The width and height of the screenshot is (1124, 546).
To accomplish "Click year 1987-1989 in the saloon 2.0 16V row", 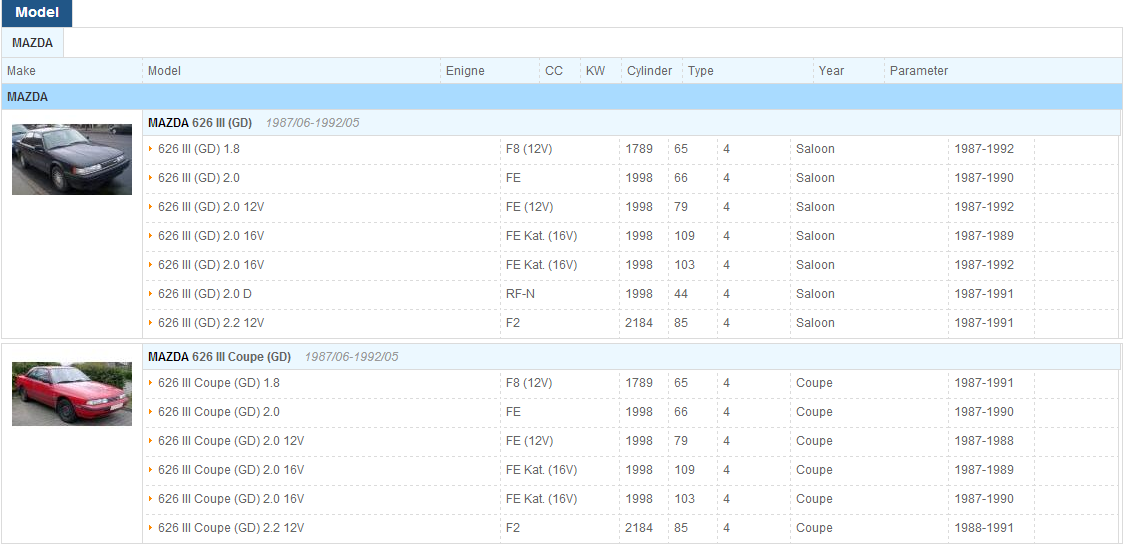I will (984, 236).
